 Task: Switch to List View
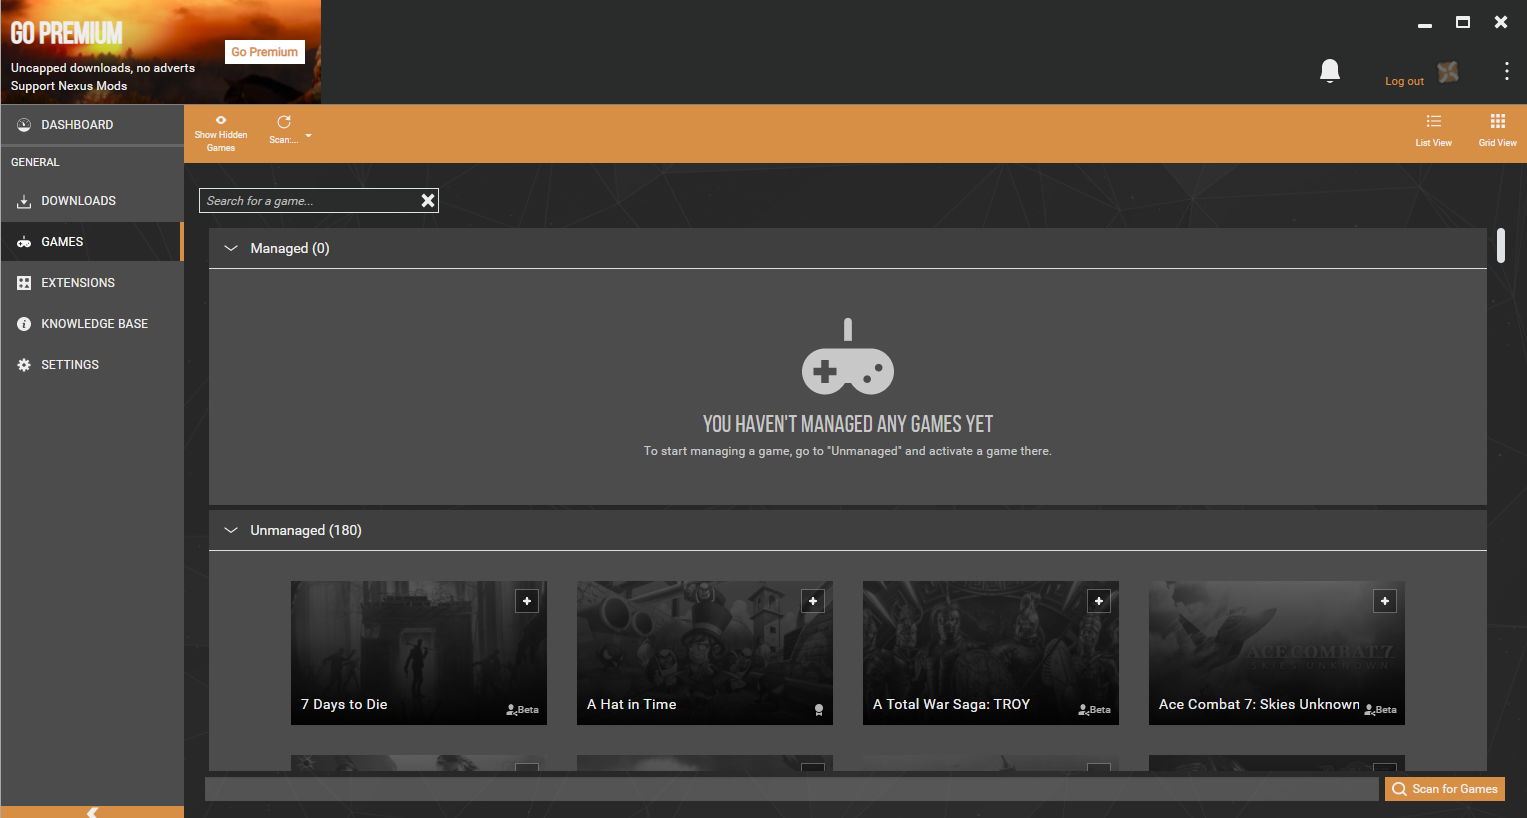click(1433, 130)
